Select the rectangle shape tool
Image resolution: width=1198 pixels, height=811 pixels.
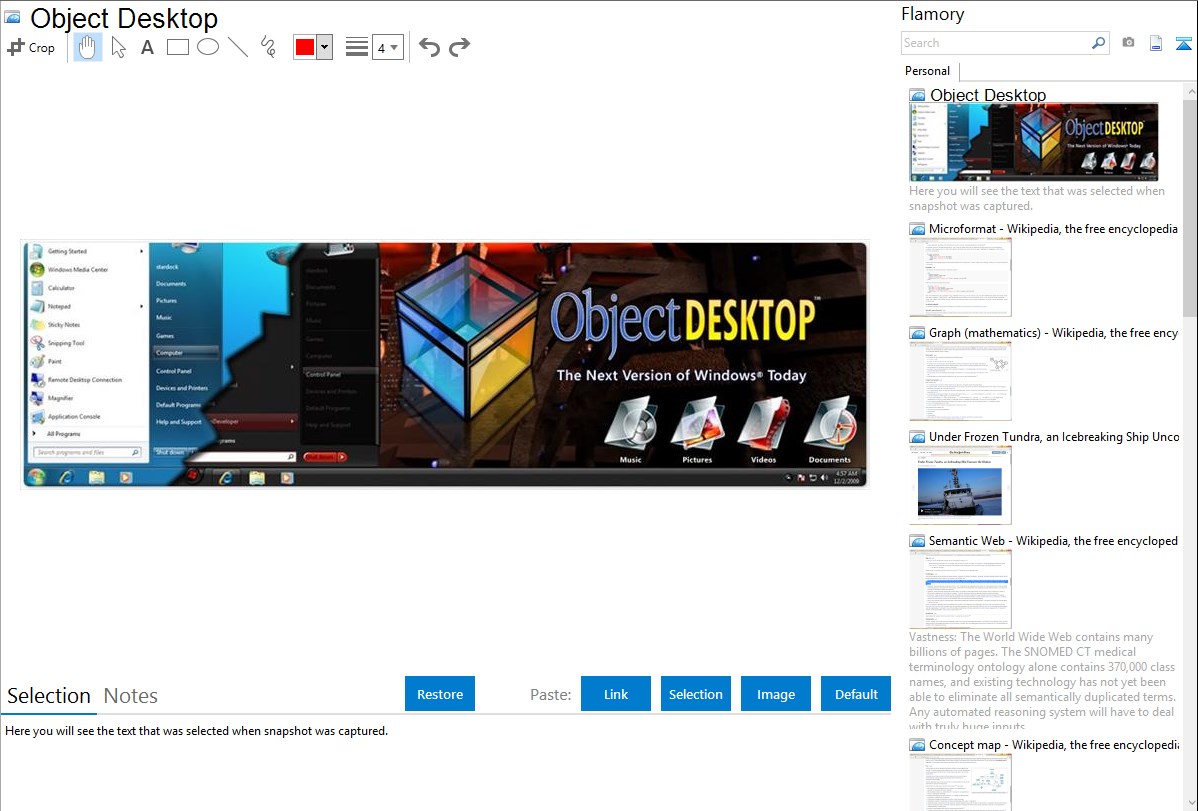(178, 47)
